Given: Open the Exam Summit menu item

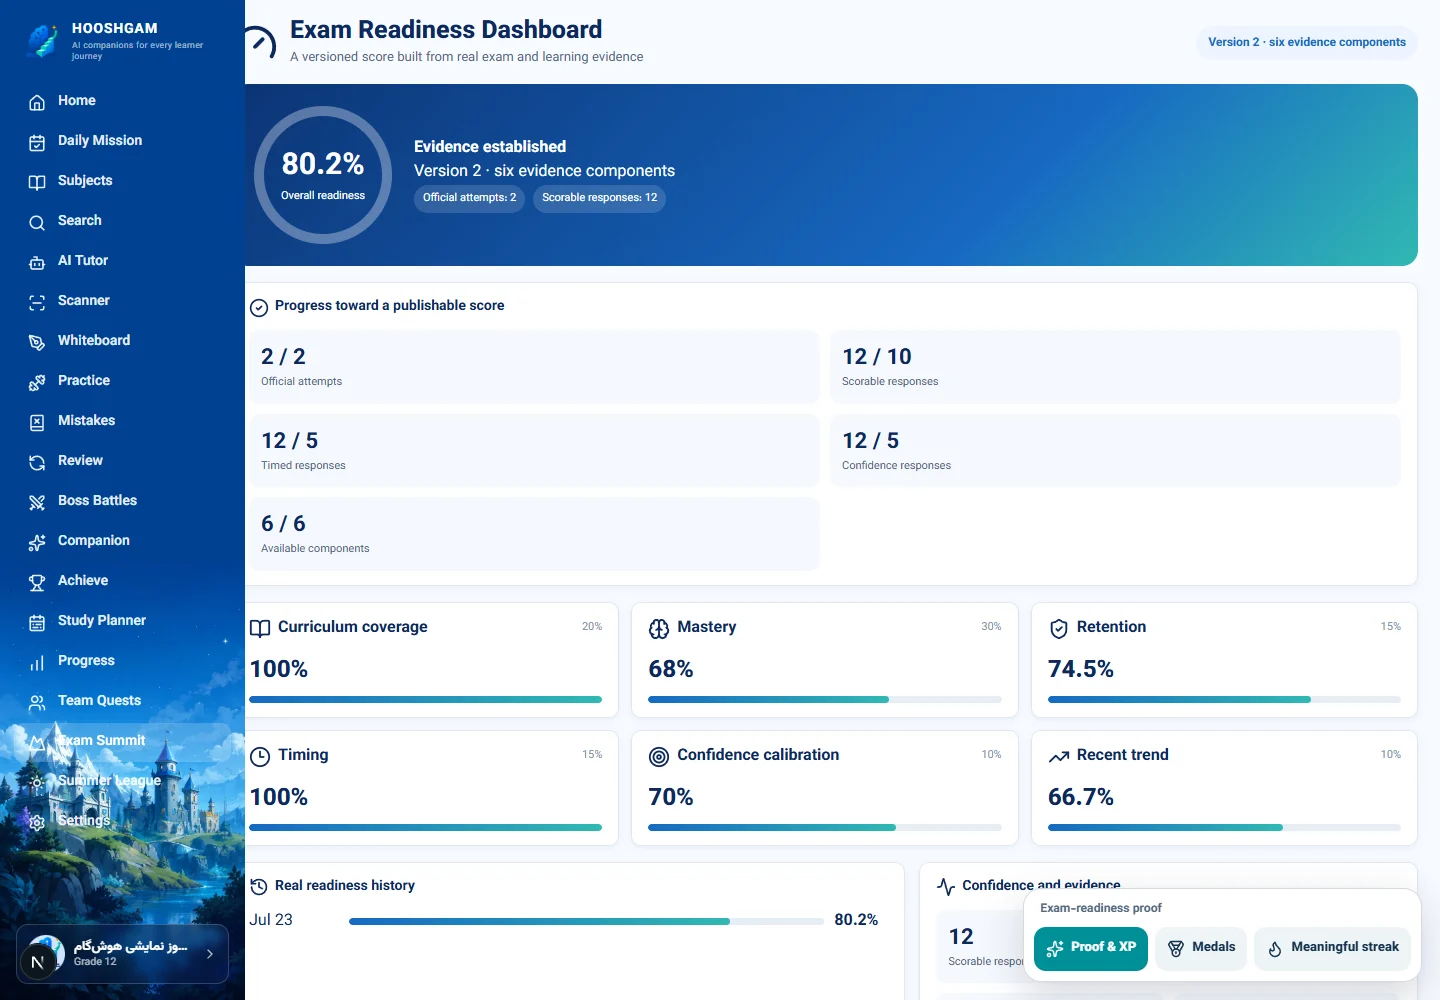Looking at the screenshot, I should [x=122, y=741].
